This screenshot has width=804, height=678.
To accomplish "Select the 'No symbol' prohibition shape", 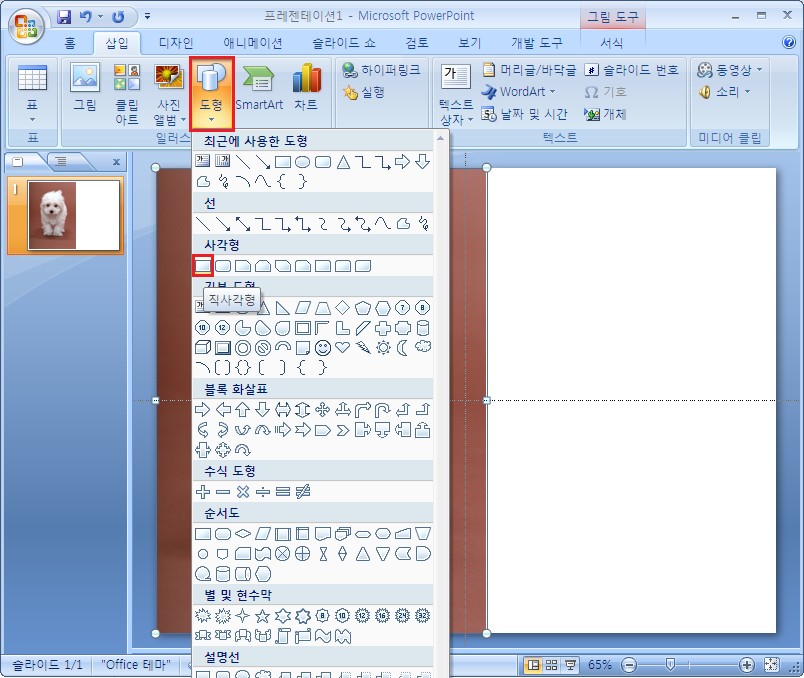I will (x=263, y=348).
